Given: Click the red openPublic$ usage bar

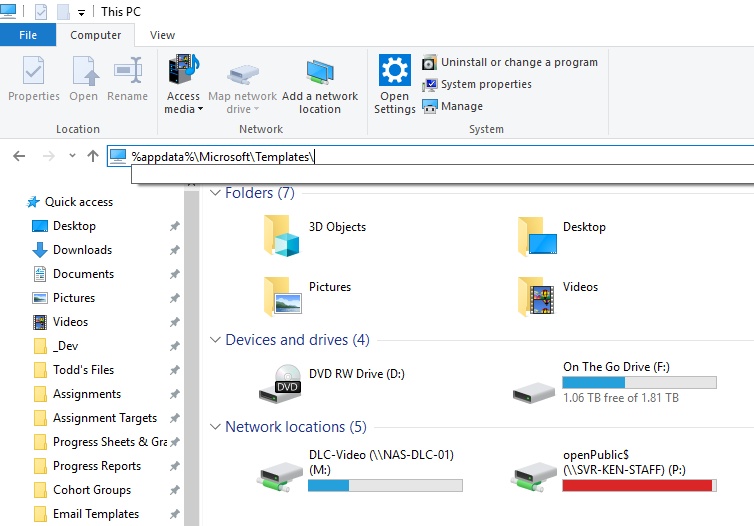Looking at the screenshot, I should point(640,485).
